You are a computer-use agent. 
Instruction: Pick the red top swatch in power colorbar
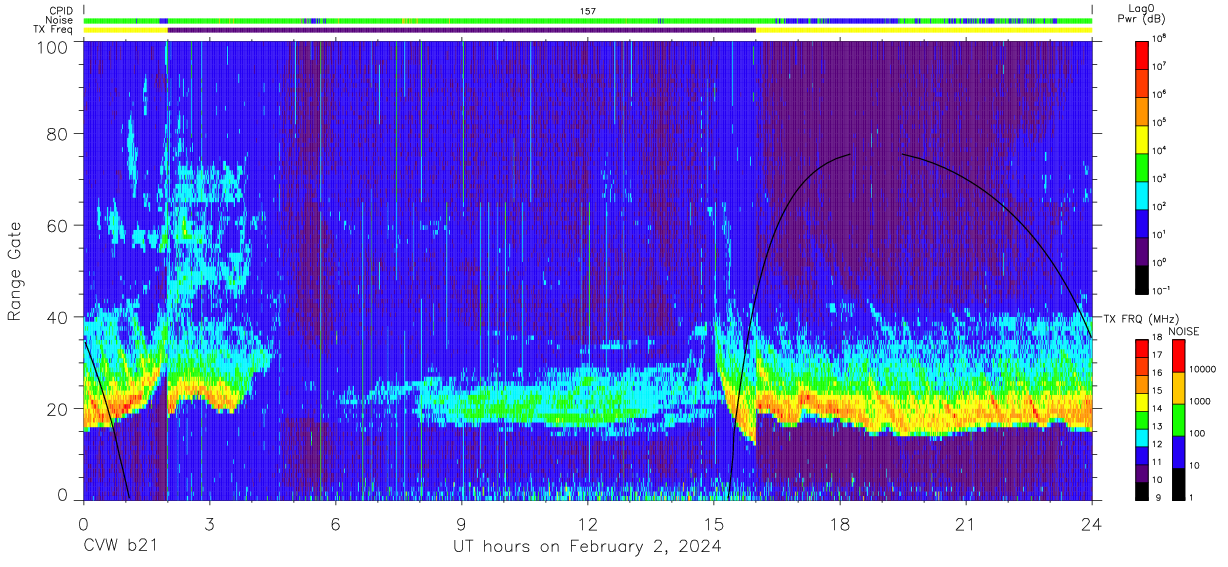tap(1142, 54)
